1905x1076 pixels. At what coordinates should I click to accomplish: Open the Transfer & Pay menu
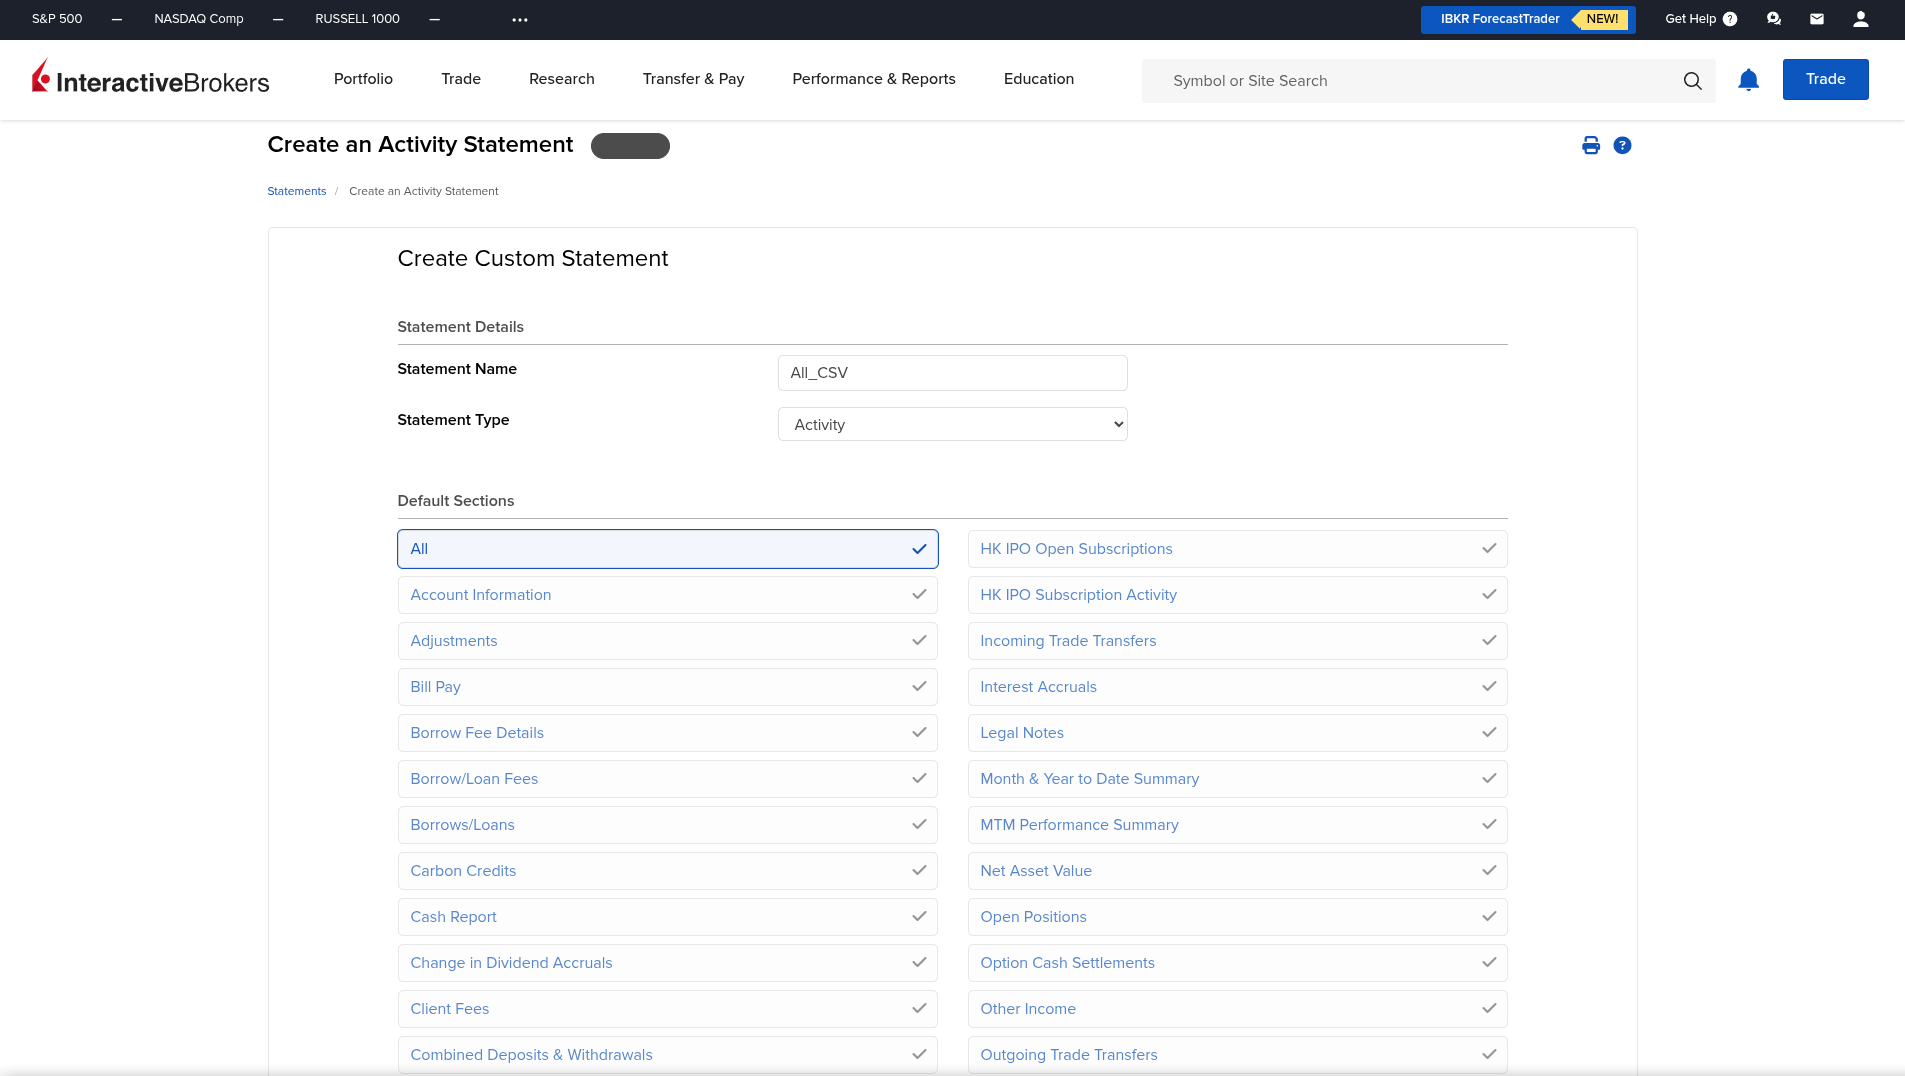(693, 79)
